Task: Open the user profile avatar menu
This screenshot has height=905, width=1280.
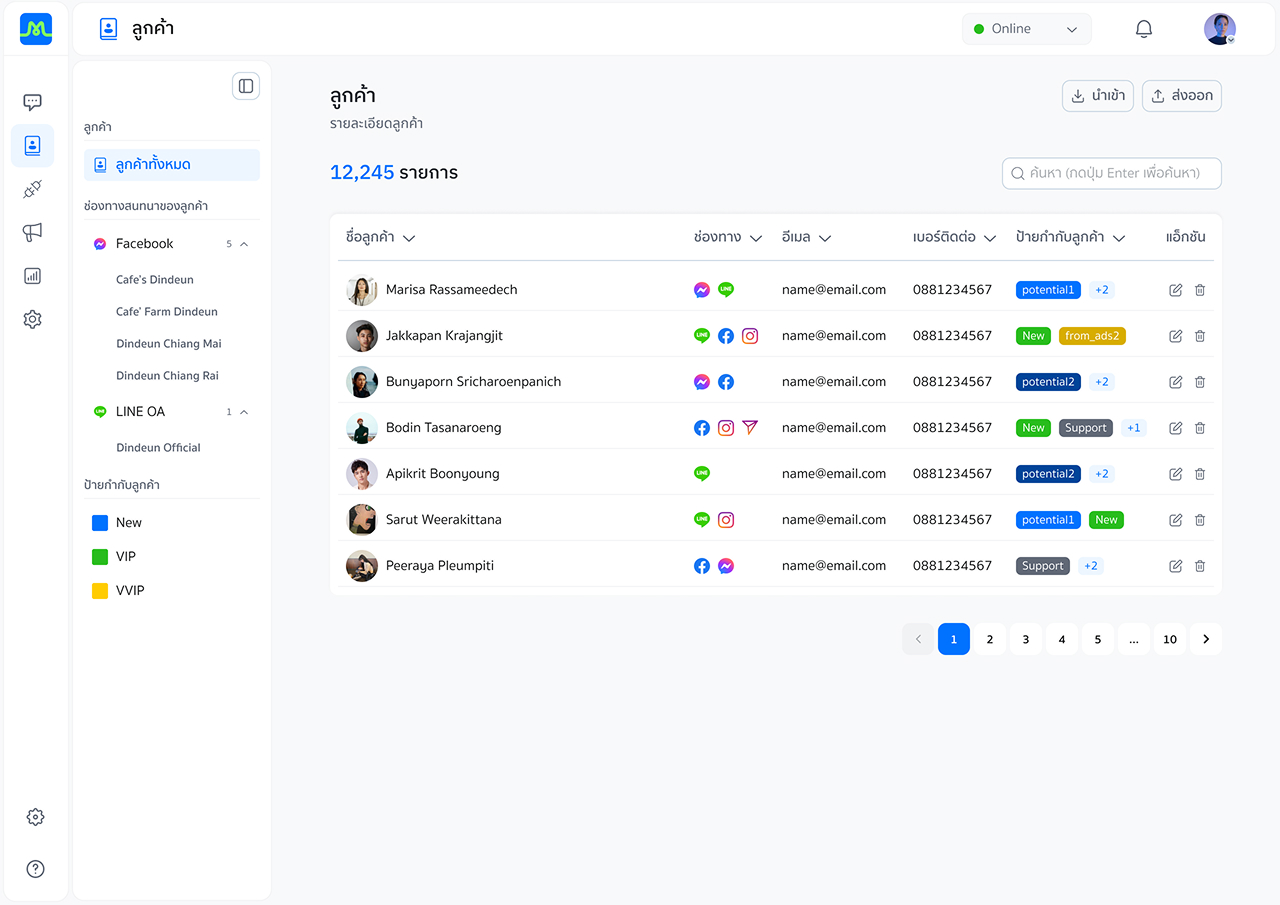Action: click(1220, 29)
